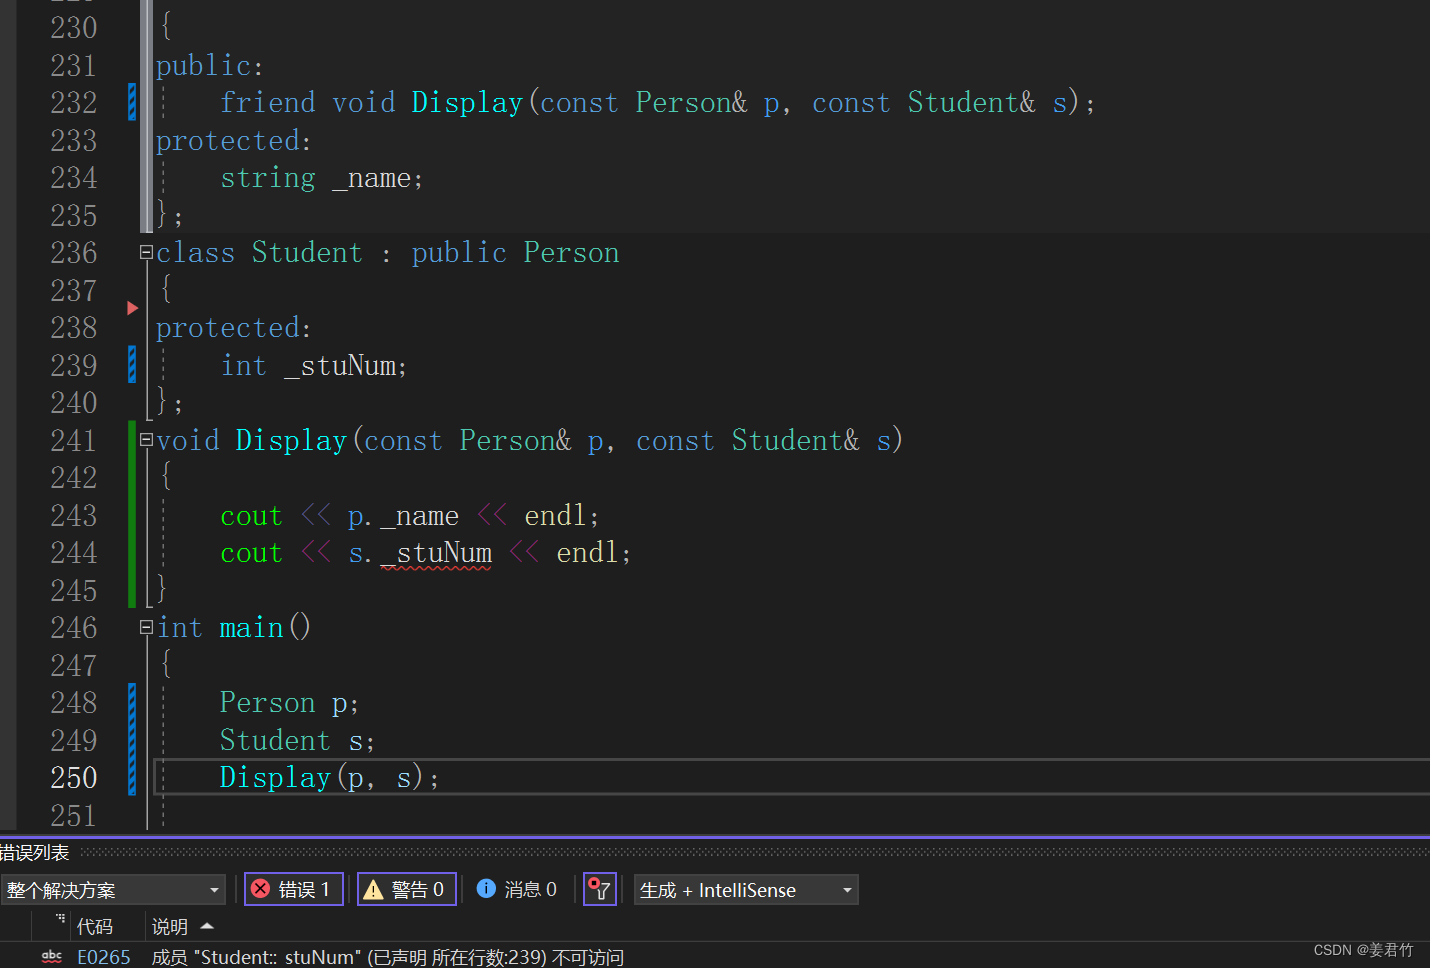Click the 错误列表 panel title
This screenshot has width=1430, height=968.
[35, 853]
